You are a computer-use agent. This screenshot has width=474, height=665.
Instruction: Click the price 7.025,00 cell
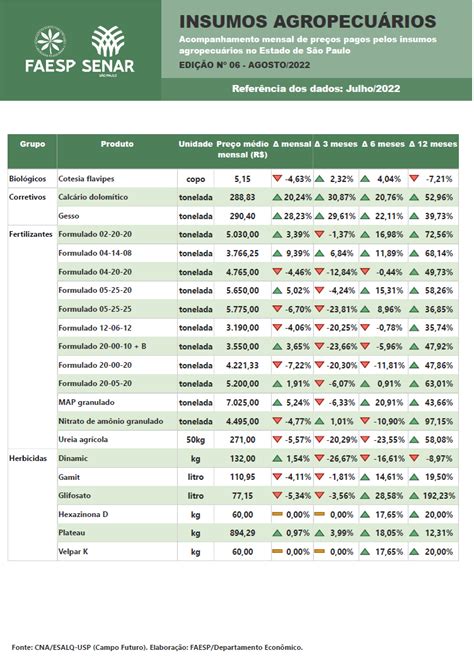pos(243,402)
